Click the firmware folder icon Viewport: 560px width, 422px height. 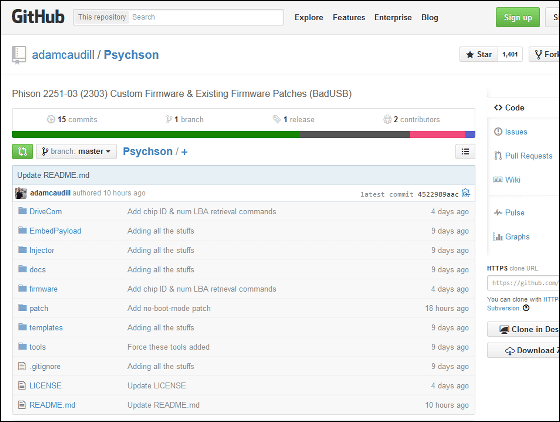coord(22,288)
